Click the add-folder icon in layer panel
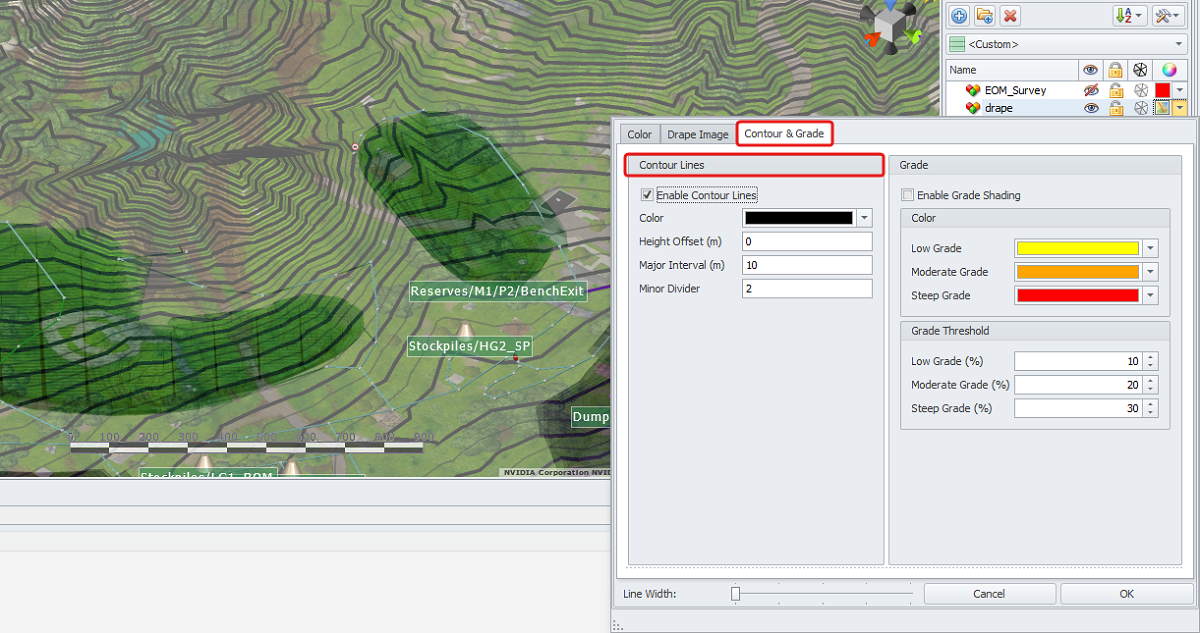Viewport: 1200px width, 633px height. [985, 15]
